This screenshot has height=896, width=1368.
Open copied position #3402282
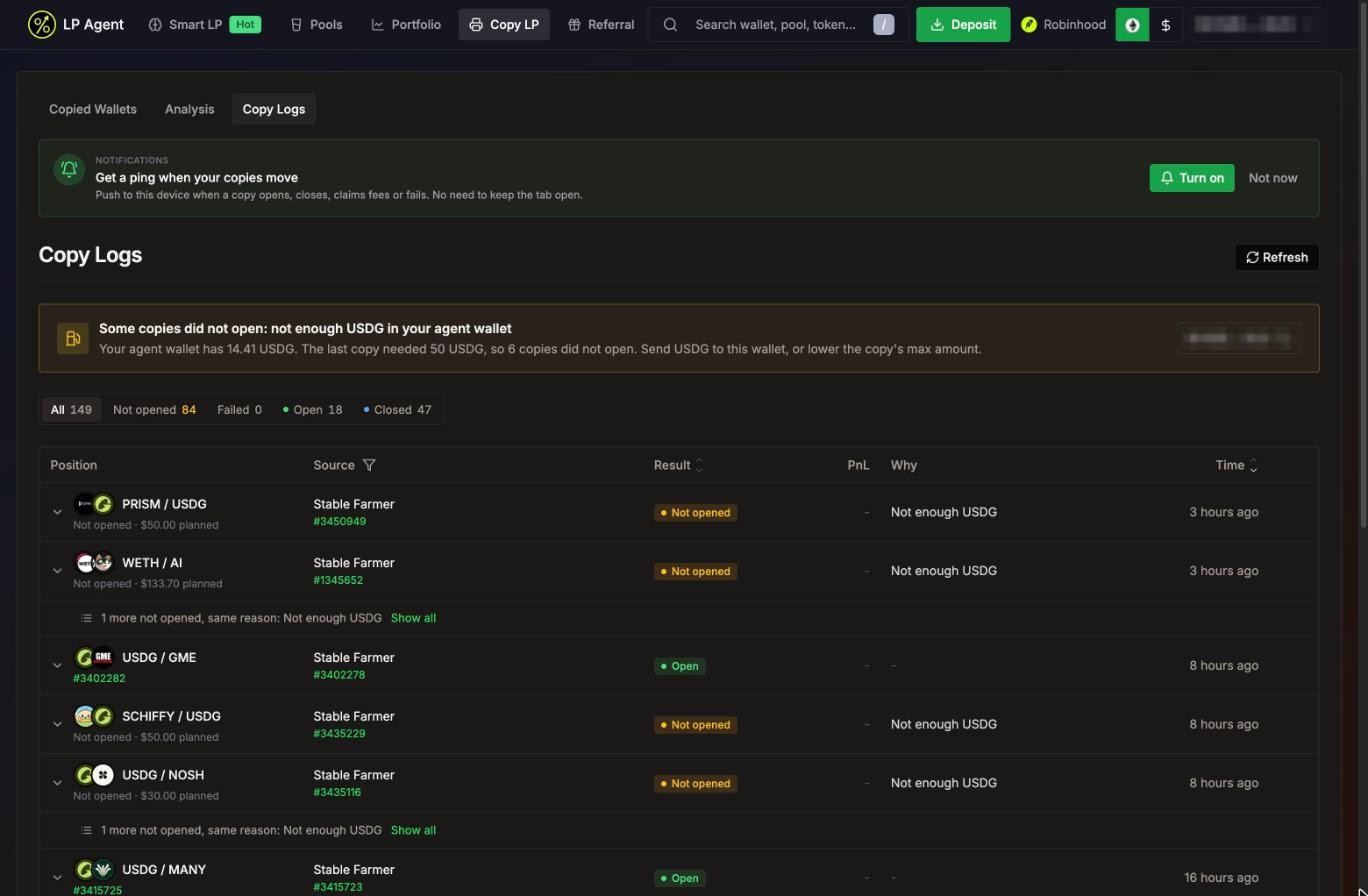99,678
